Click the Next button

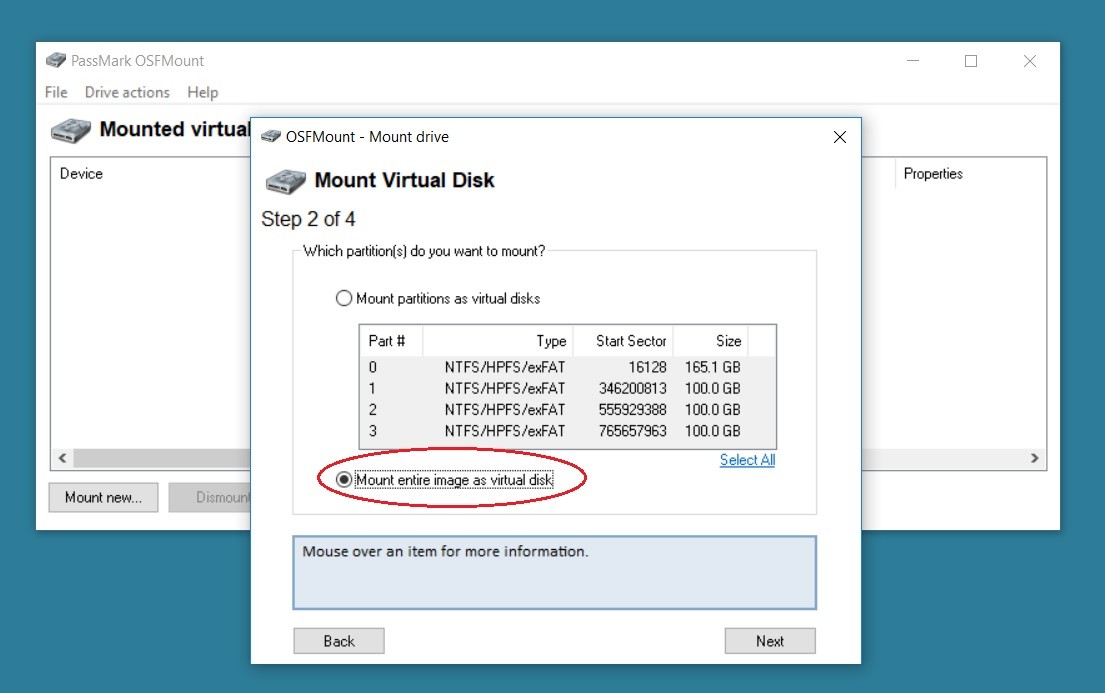pyautogui.click(x=770, y=641)
